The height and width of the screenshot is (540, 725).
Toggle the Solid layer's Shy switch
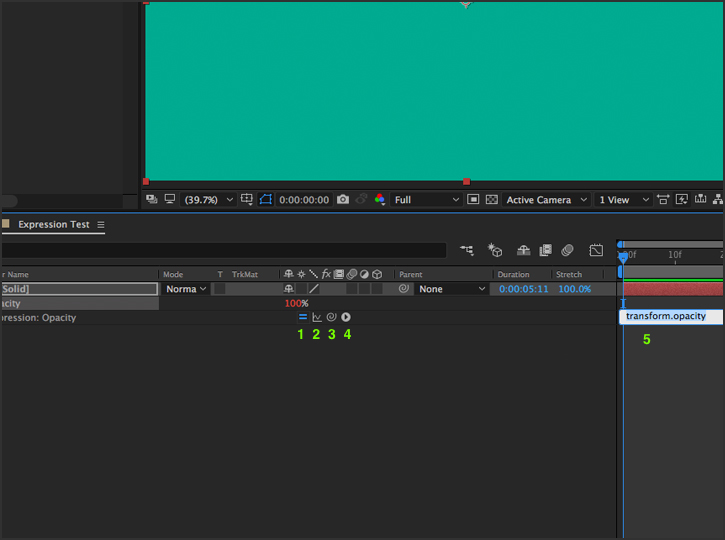click(x=289, y=289)
